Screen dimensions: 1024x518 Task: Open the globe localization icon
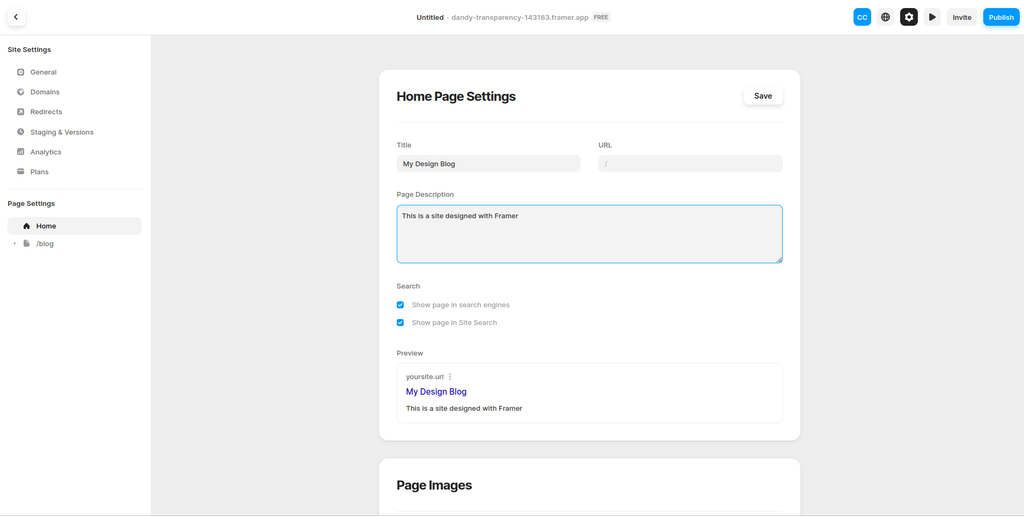click(885, 17)
